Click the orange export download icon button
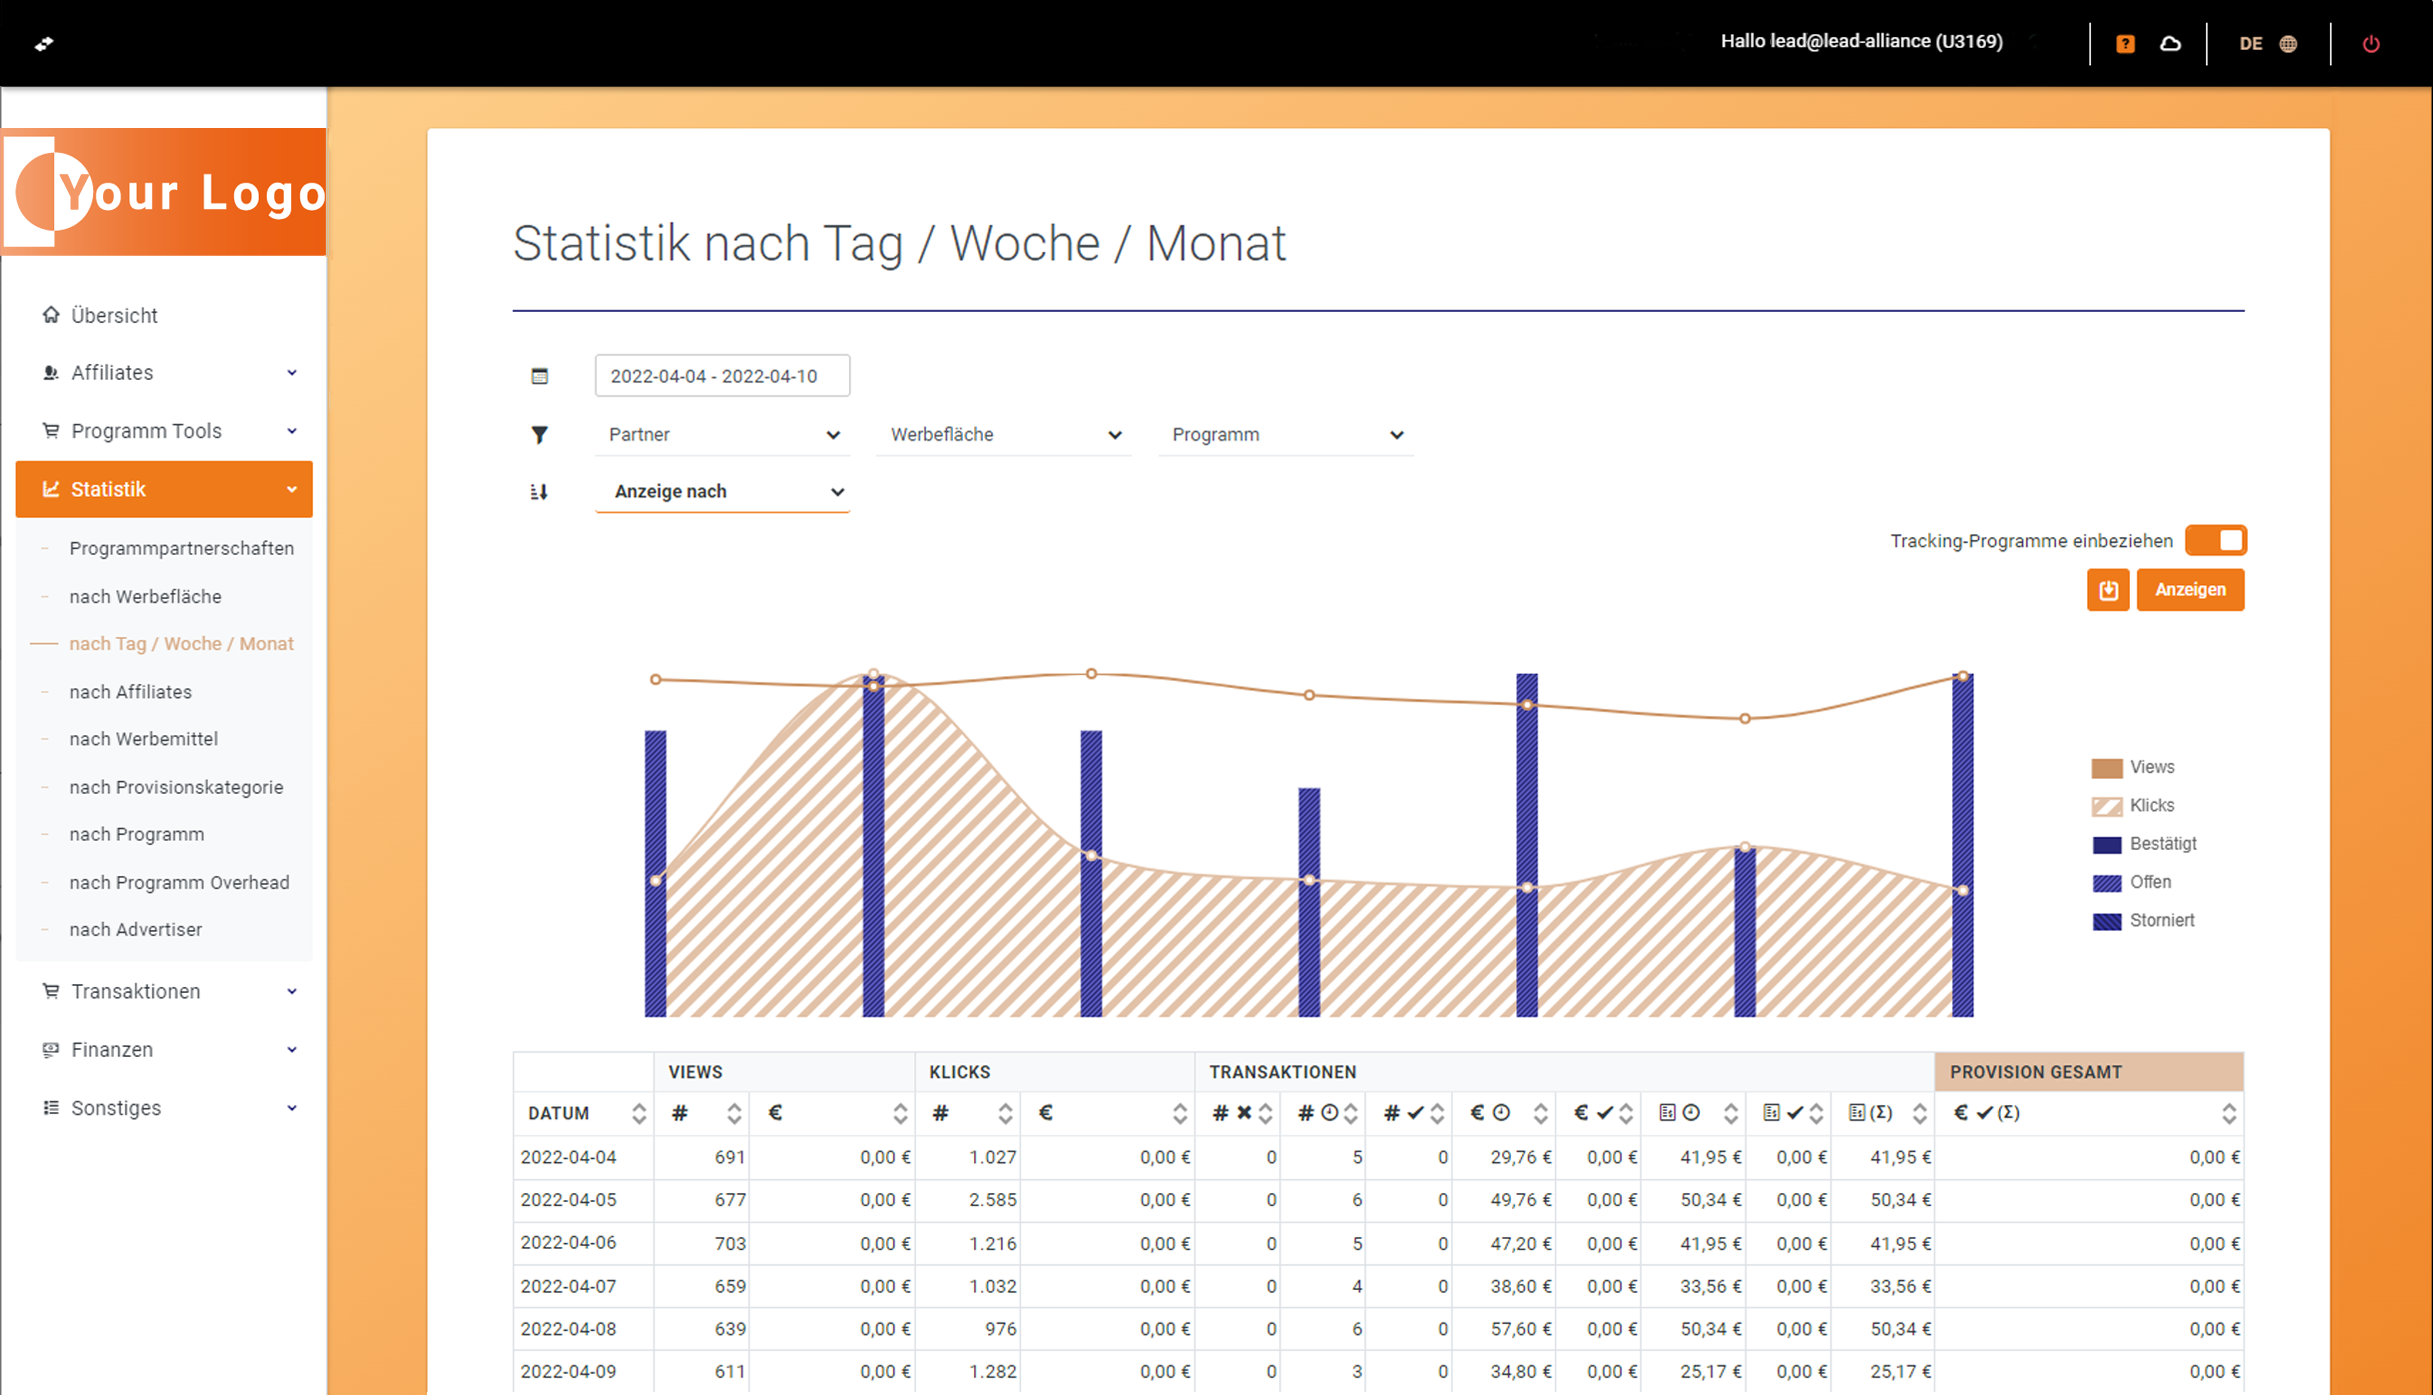2433x1395 pixels. click(2108, 590)
